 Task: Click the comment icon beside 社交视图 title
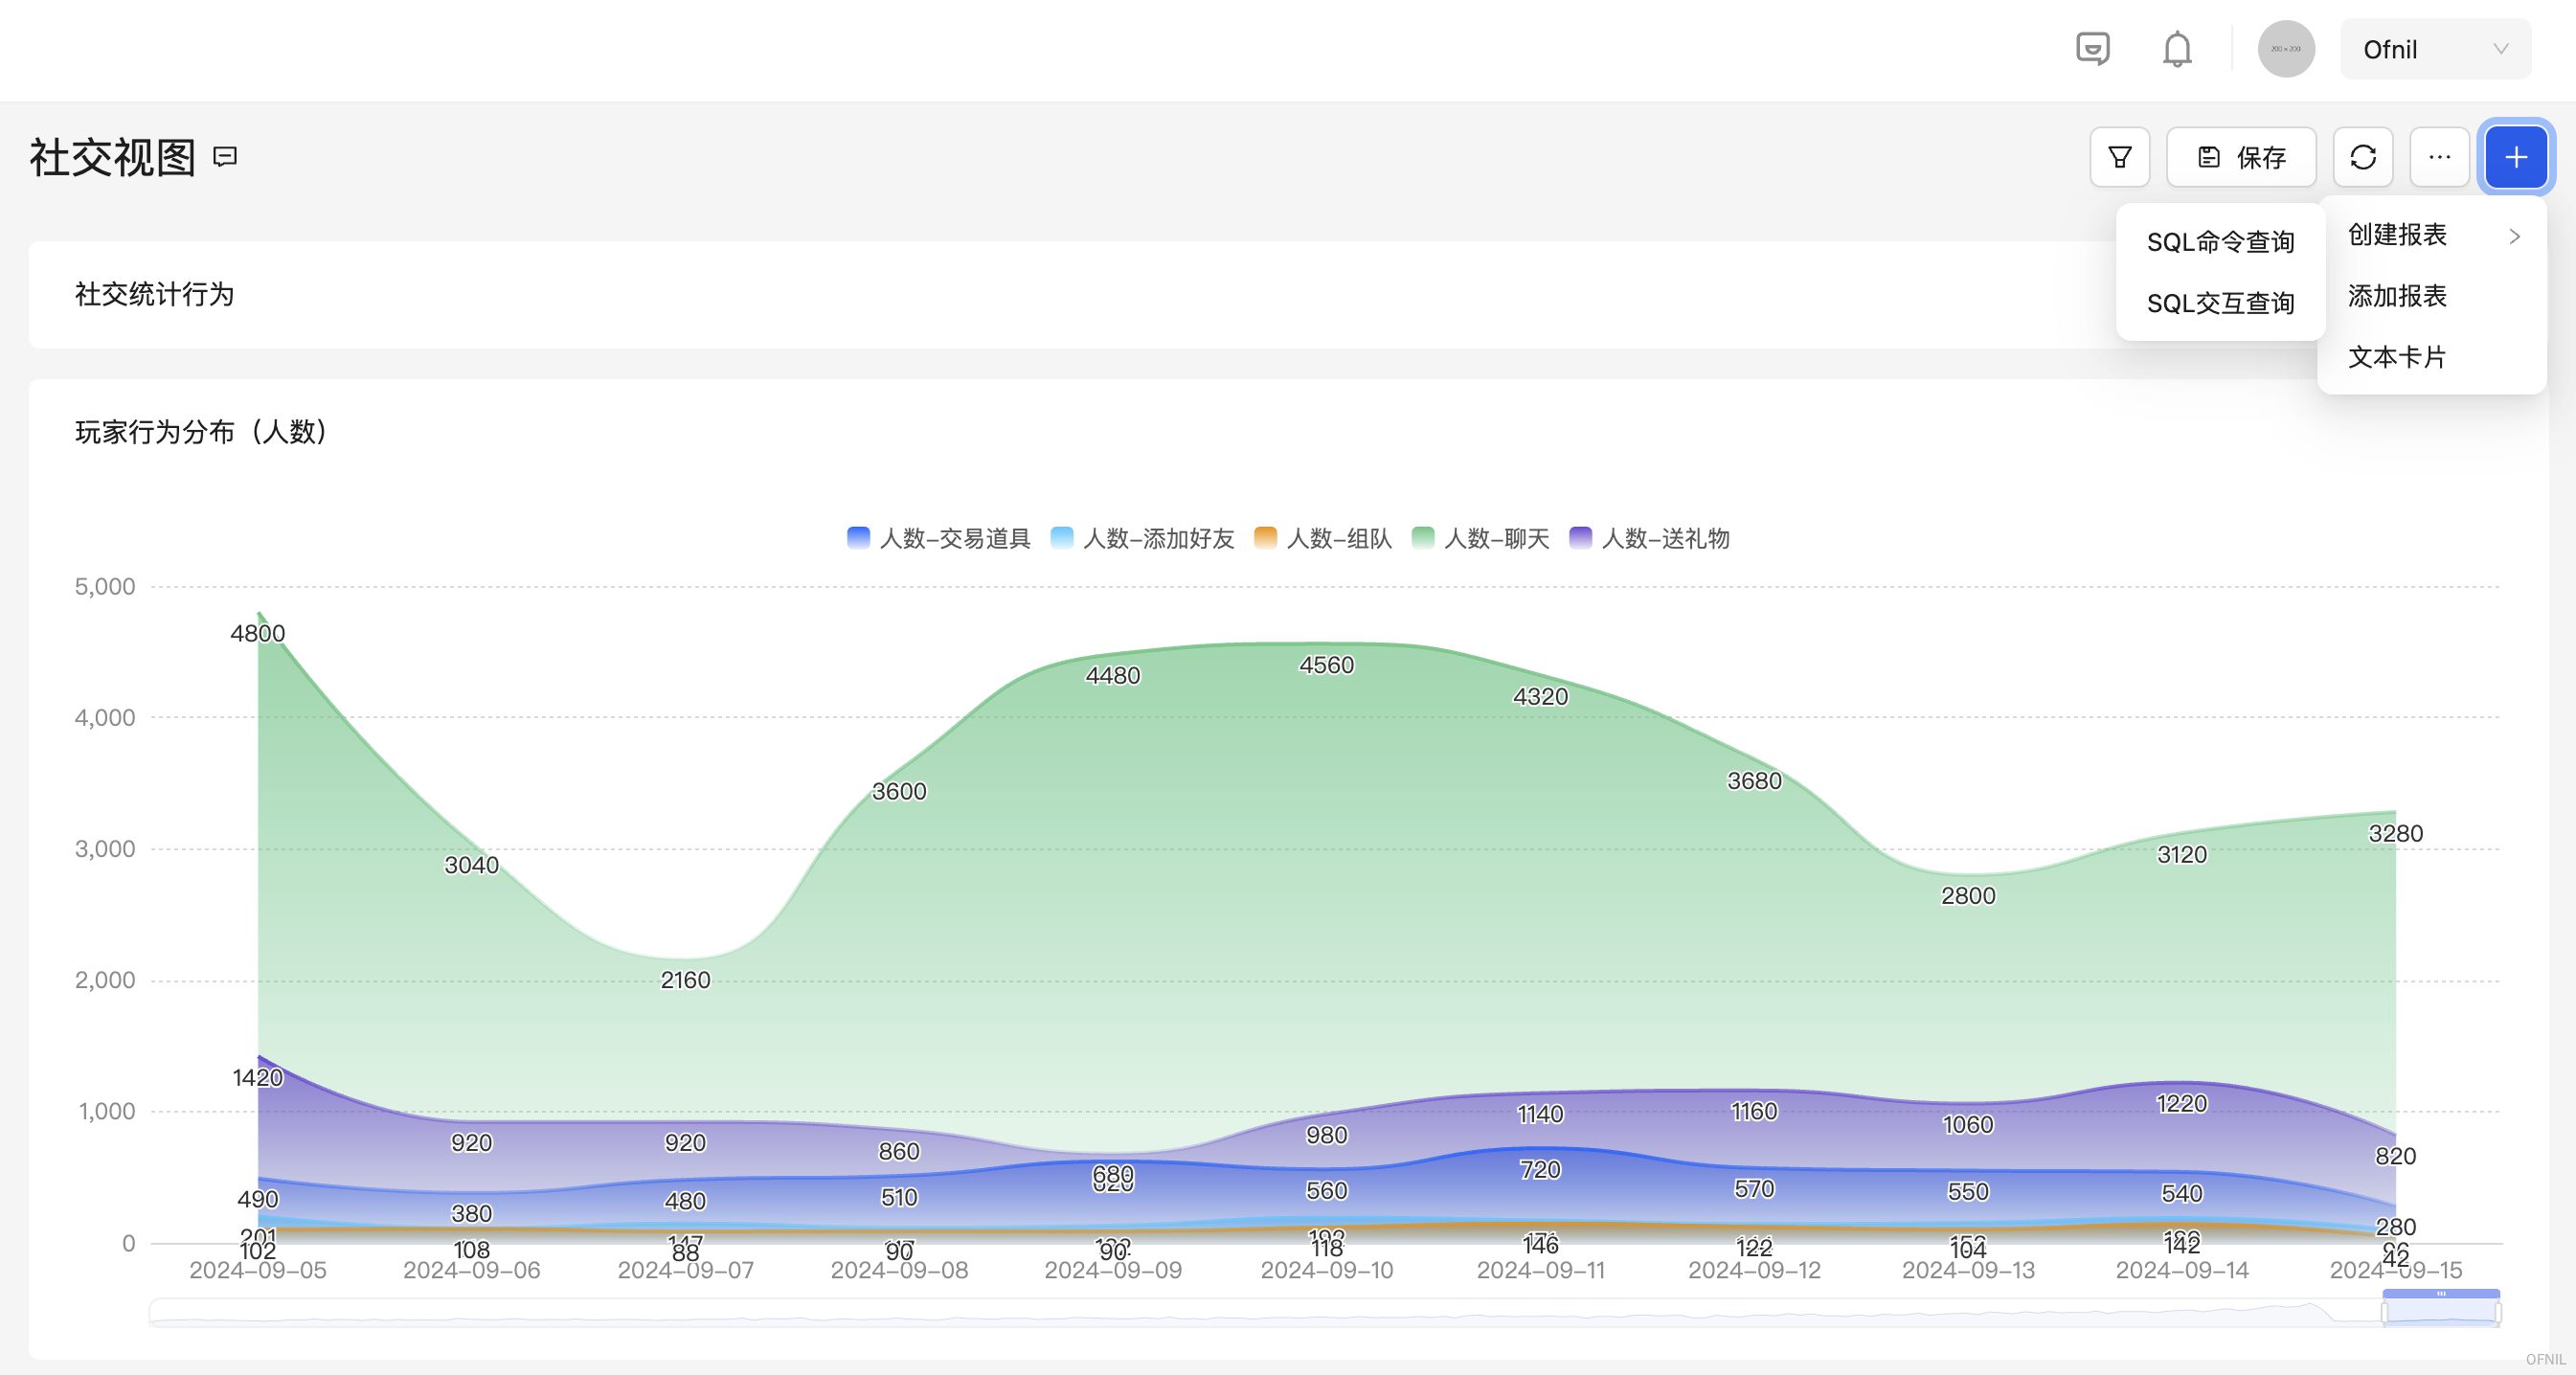225,157
